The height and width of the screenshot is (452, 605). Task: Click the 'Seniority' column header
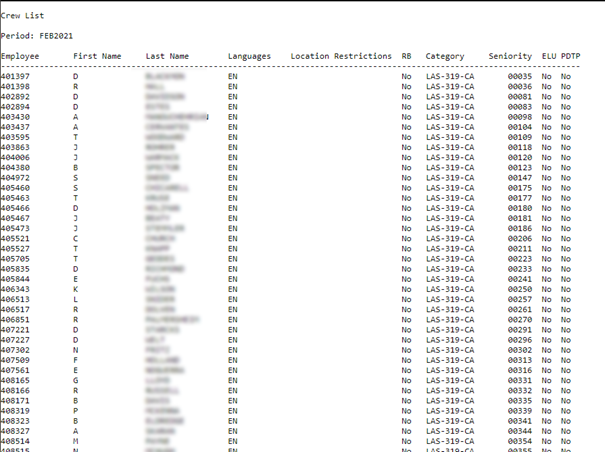[x=510, y=56]
